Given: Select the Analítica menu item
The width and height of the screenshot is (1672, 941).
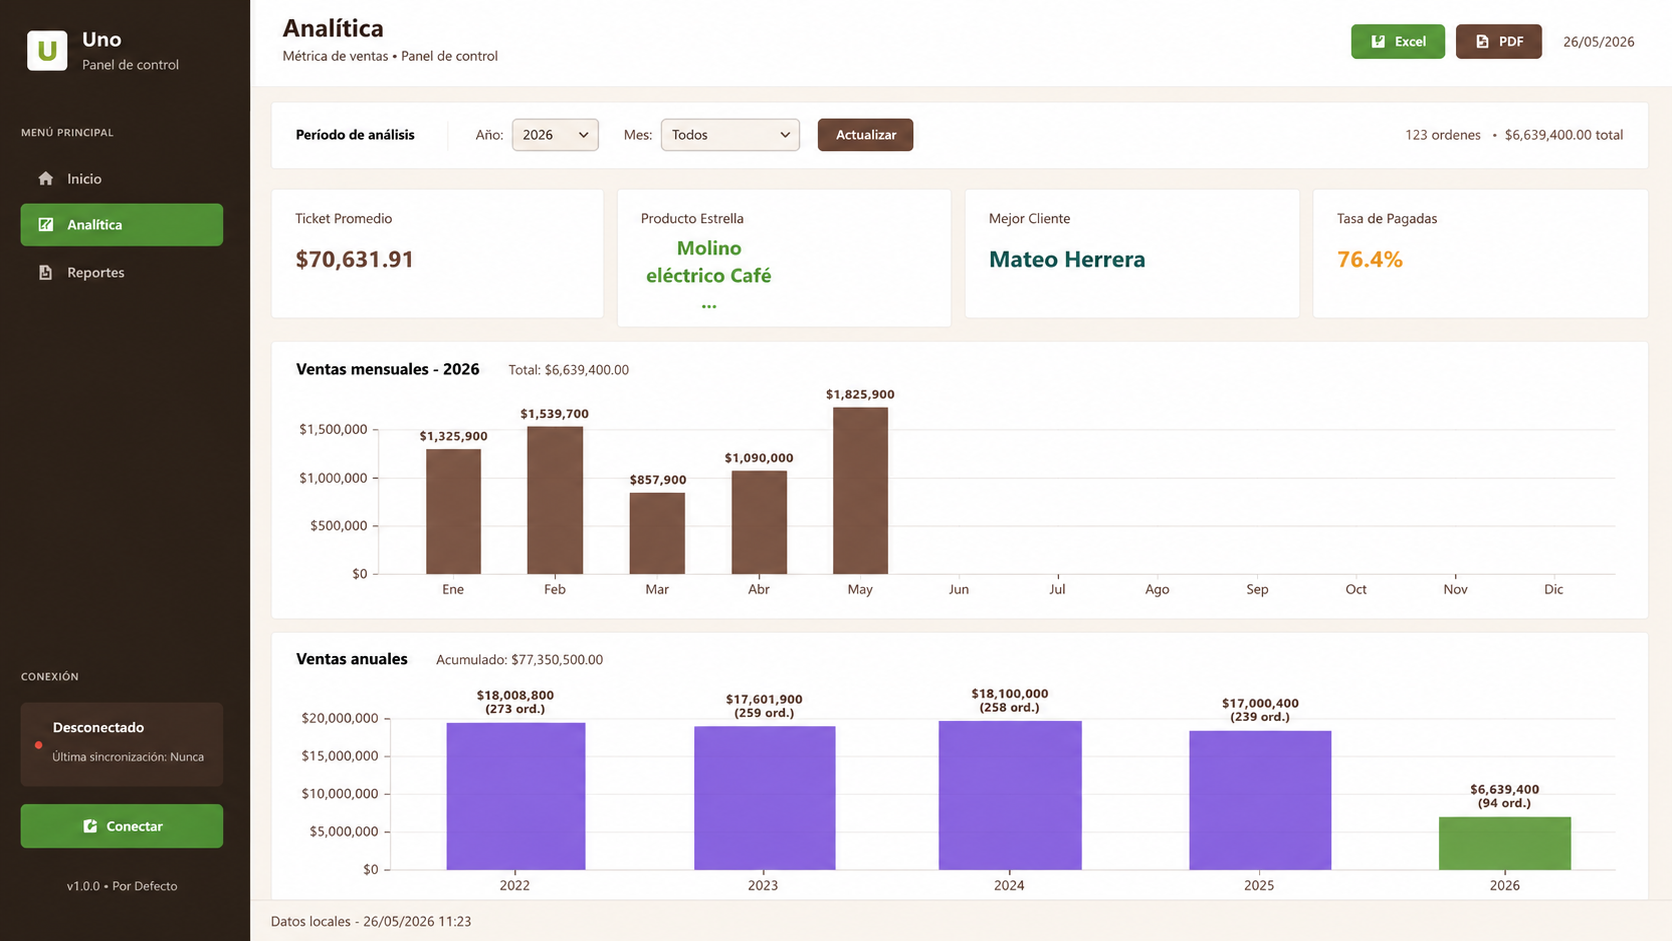Looking at the screenshot, I should (122, 225).
